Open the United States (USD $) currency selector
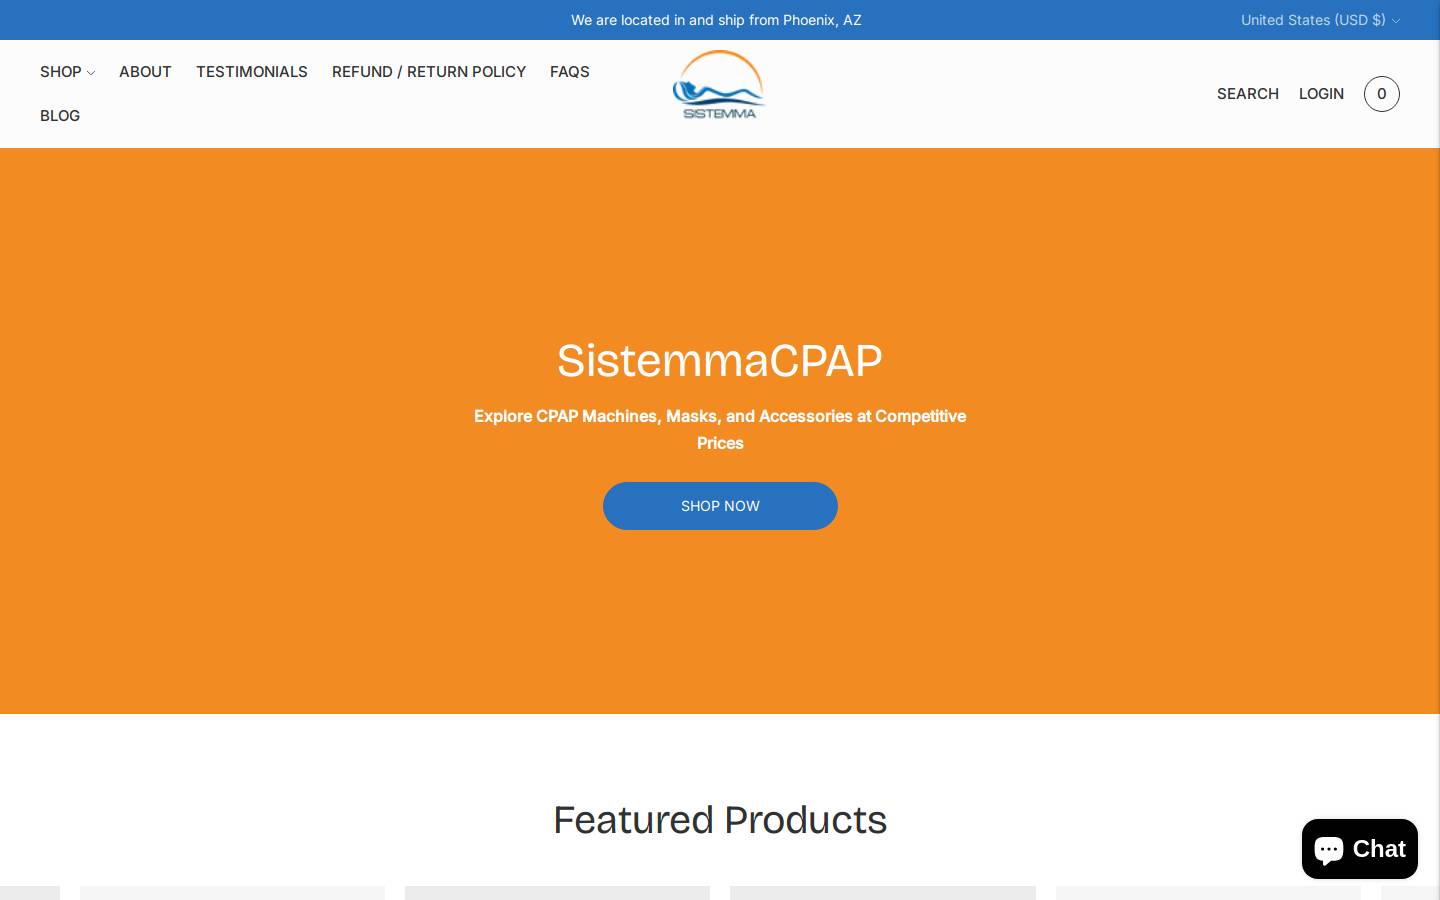The image size is (1440, 900). 1320,20
